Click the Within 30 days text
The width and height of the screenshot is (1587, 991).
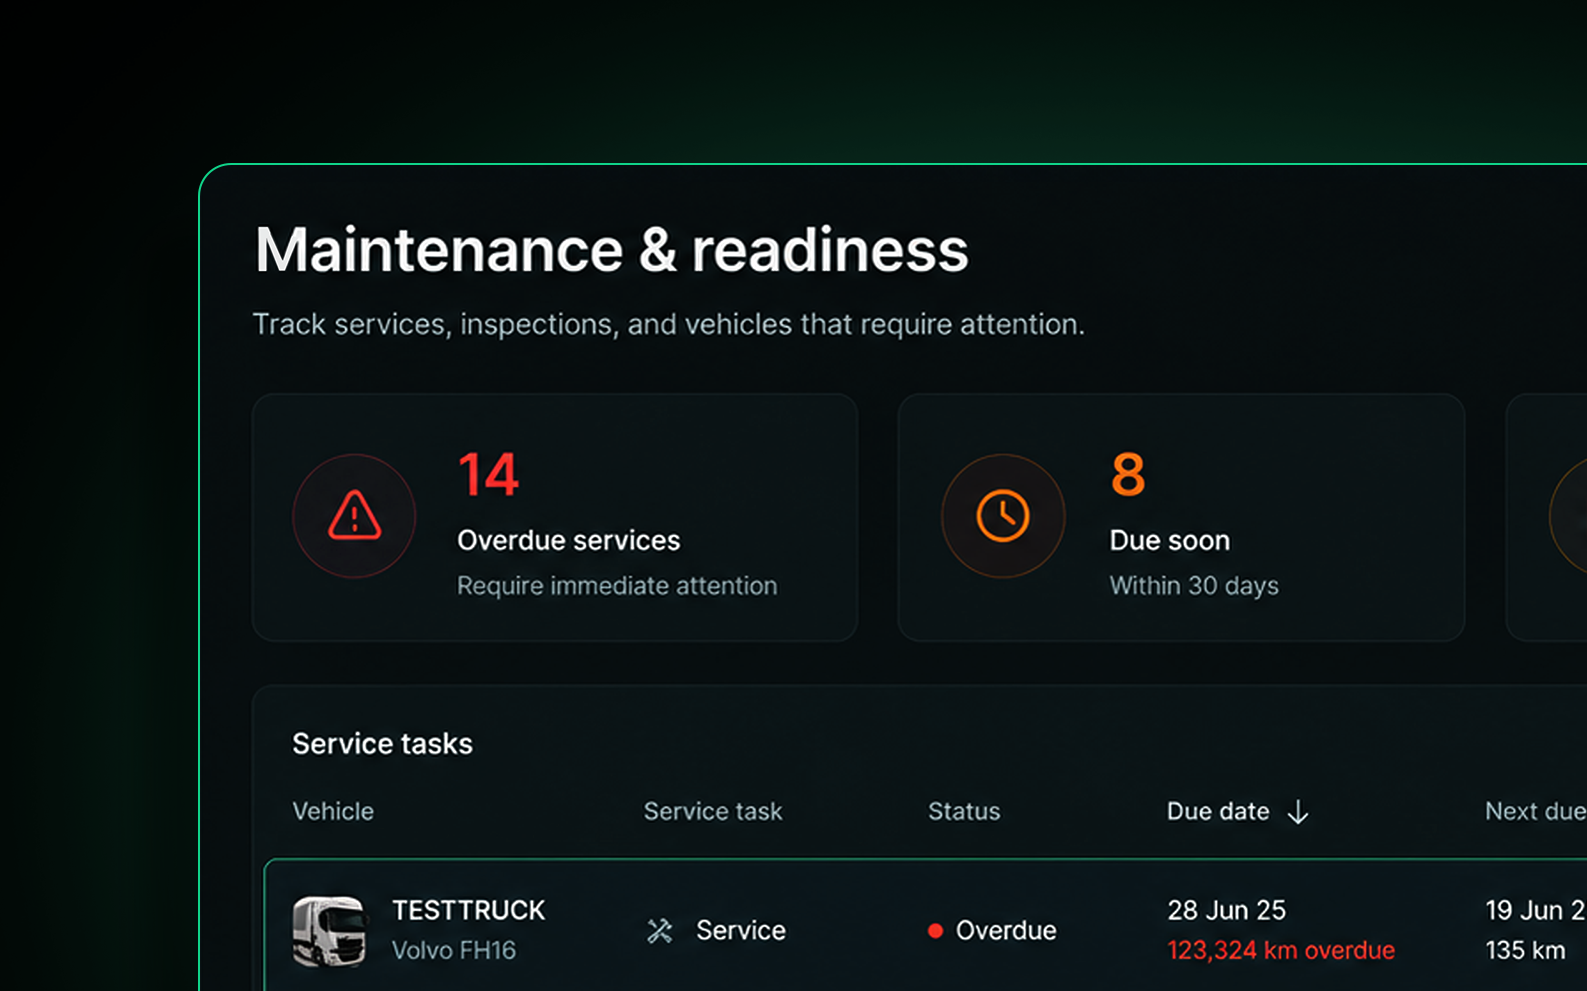pos(1194,586)
